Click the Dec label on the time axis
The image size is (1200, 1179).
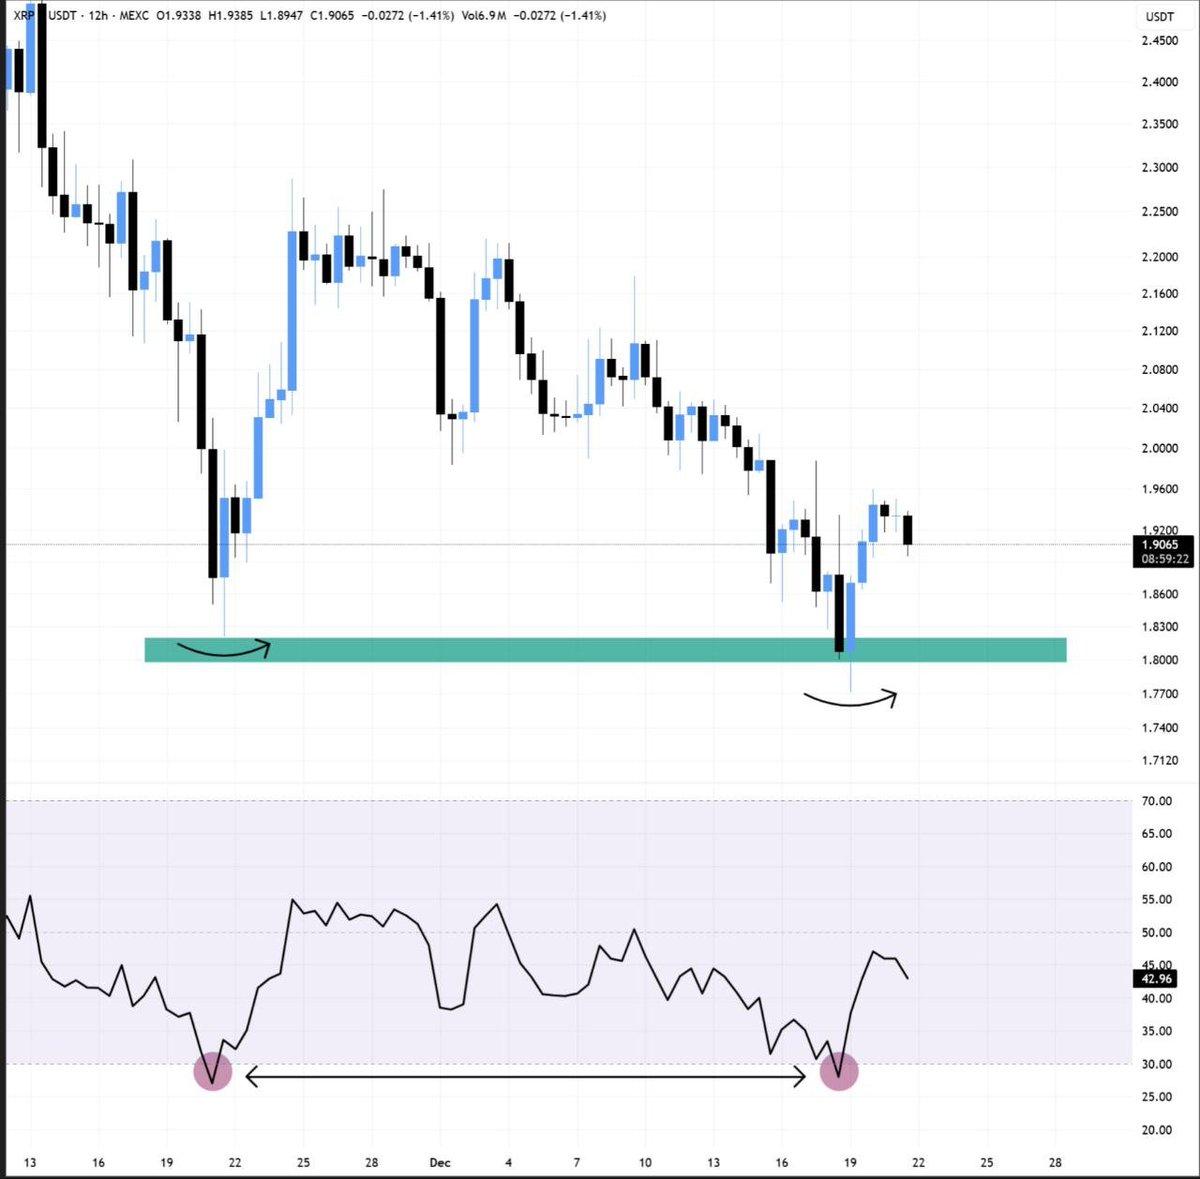click(440, 1163)
